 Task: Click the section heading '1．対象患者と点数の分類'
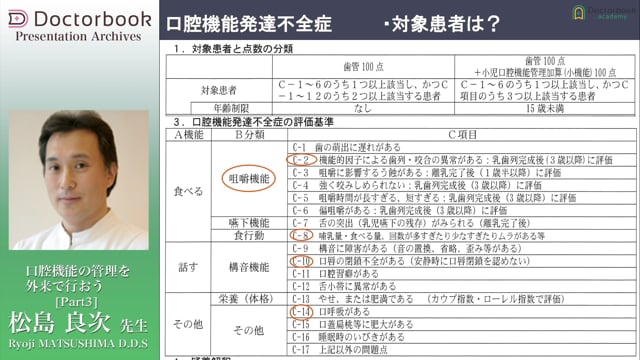coord(233,49)
